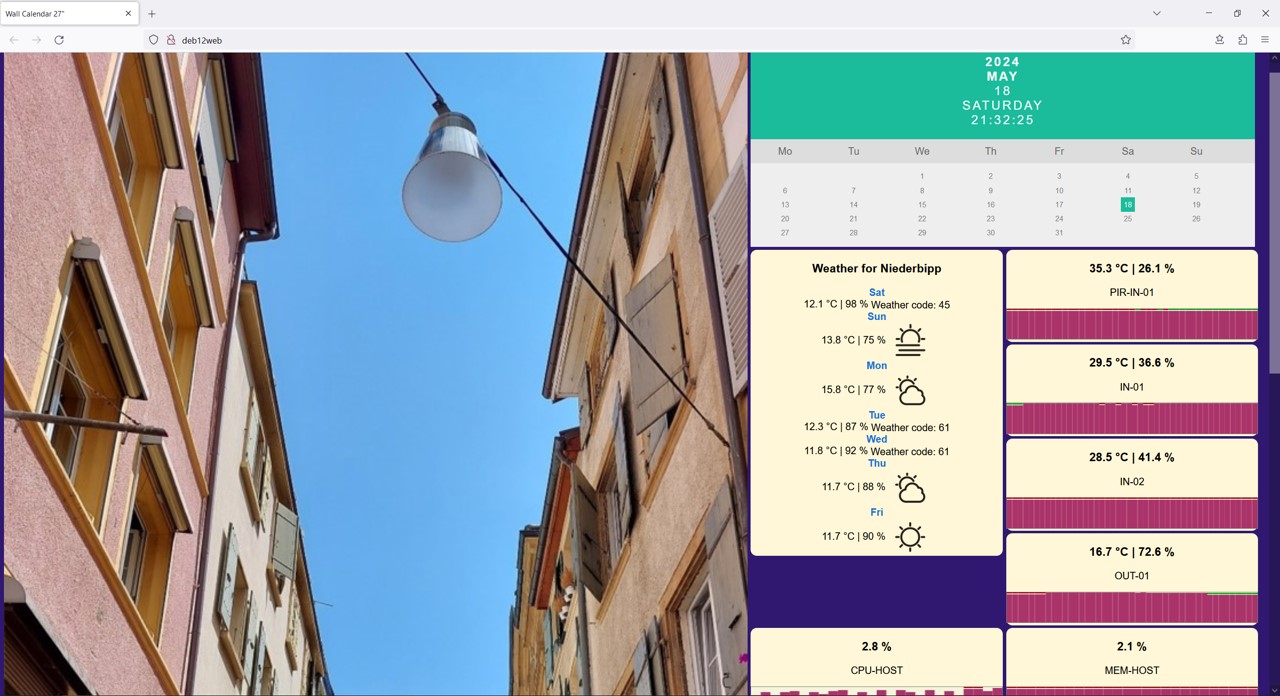Click the highlighted day 18 in calendar
Image resolution: width=1280 pixels, height=696 pixels.
1127,205
